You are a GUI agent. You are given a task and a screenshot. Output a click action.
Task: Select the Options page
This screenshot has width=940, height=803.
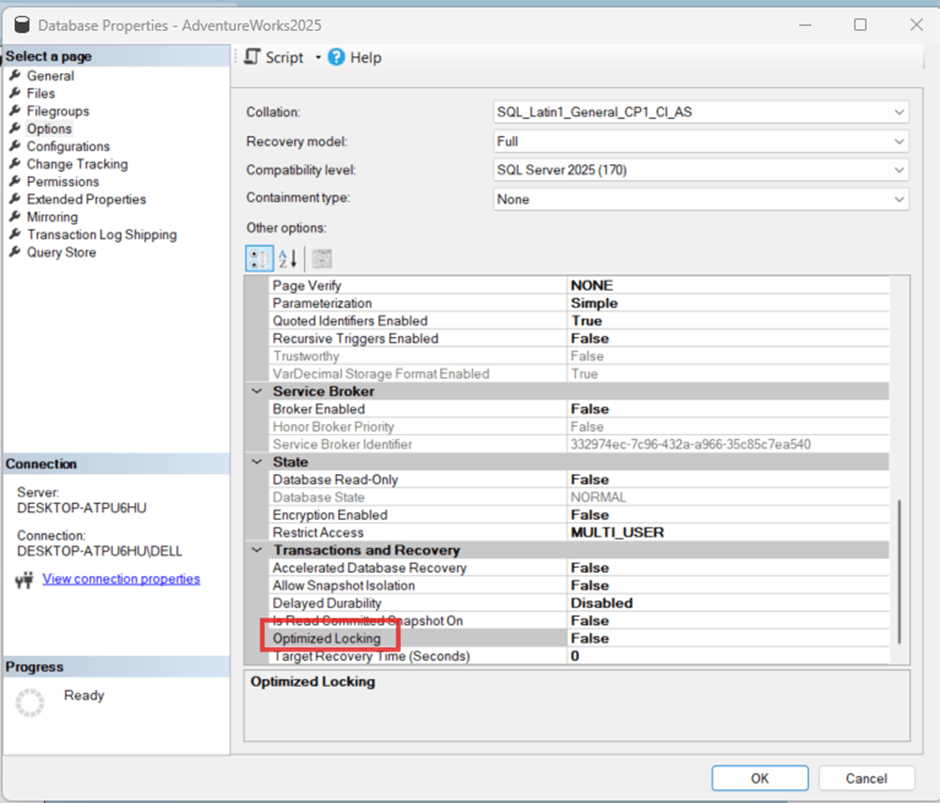pos(49,128)
